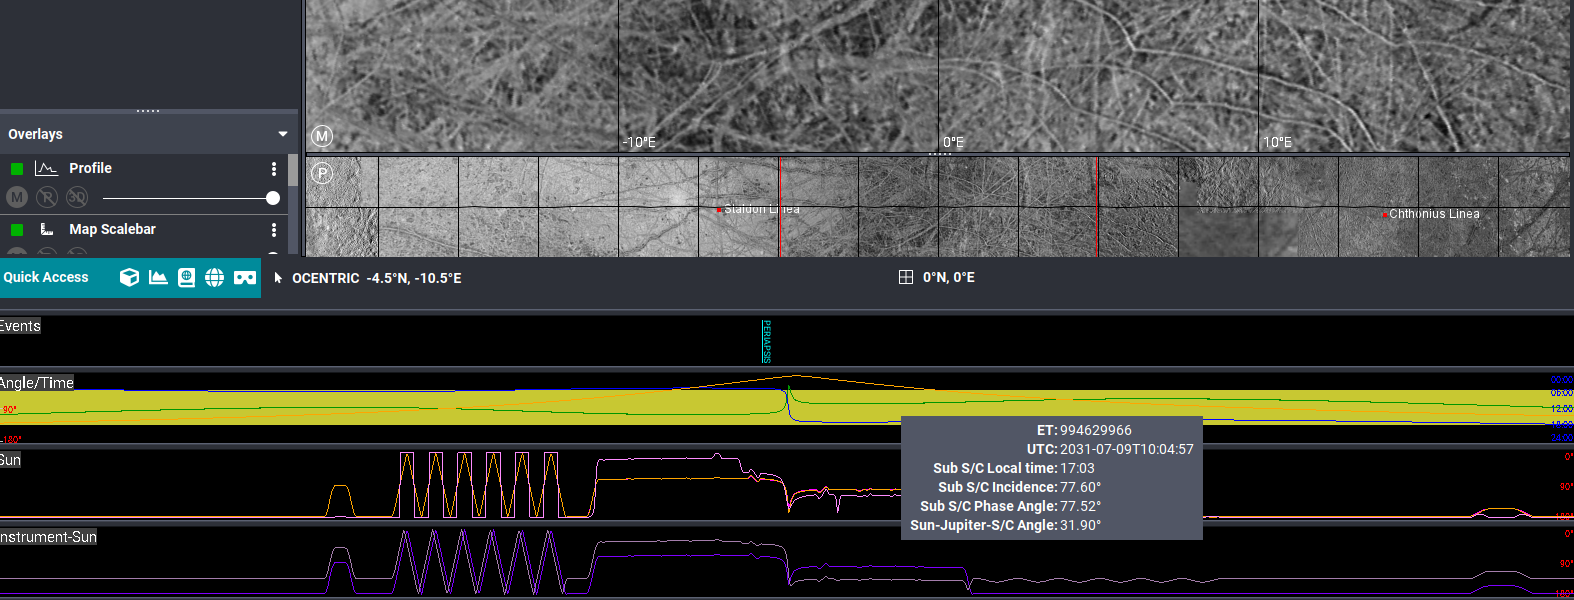
Task: Click the Overlays list scrollbar
Action: [292, 170]
